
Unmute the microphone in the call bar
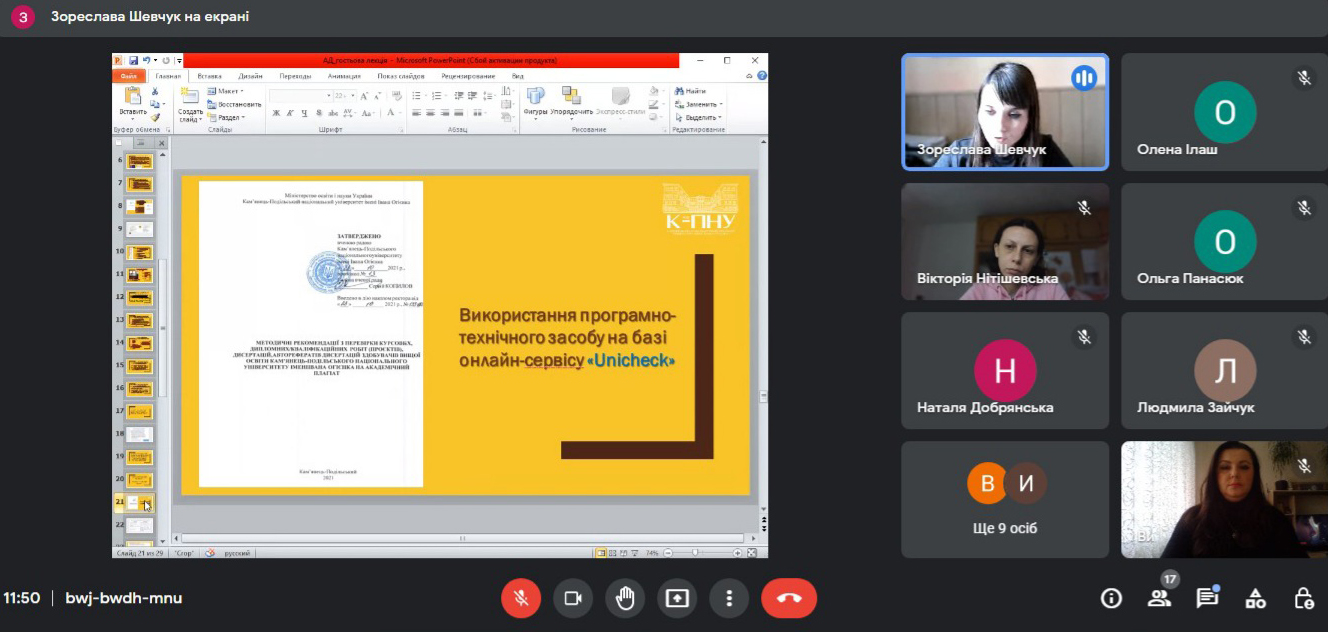(x=521, y=598)
